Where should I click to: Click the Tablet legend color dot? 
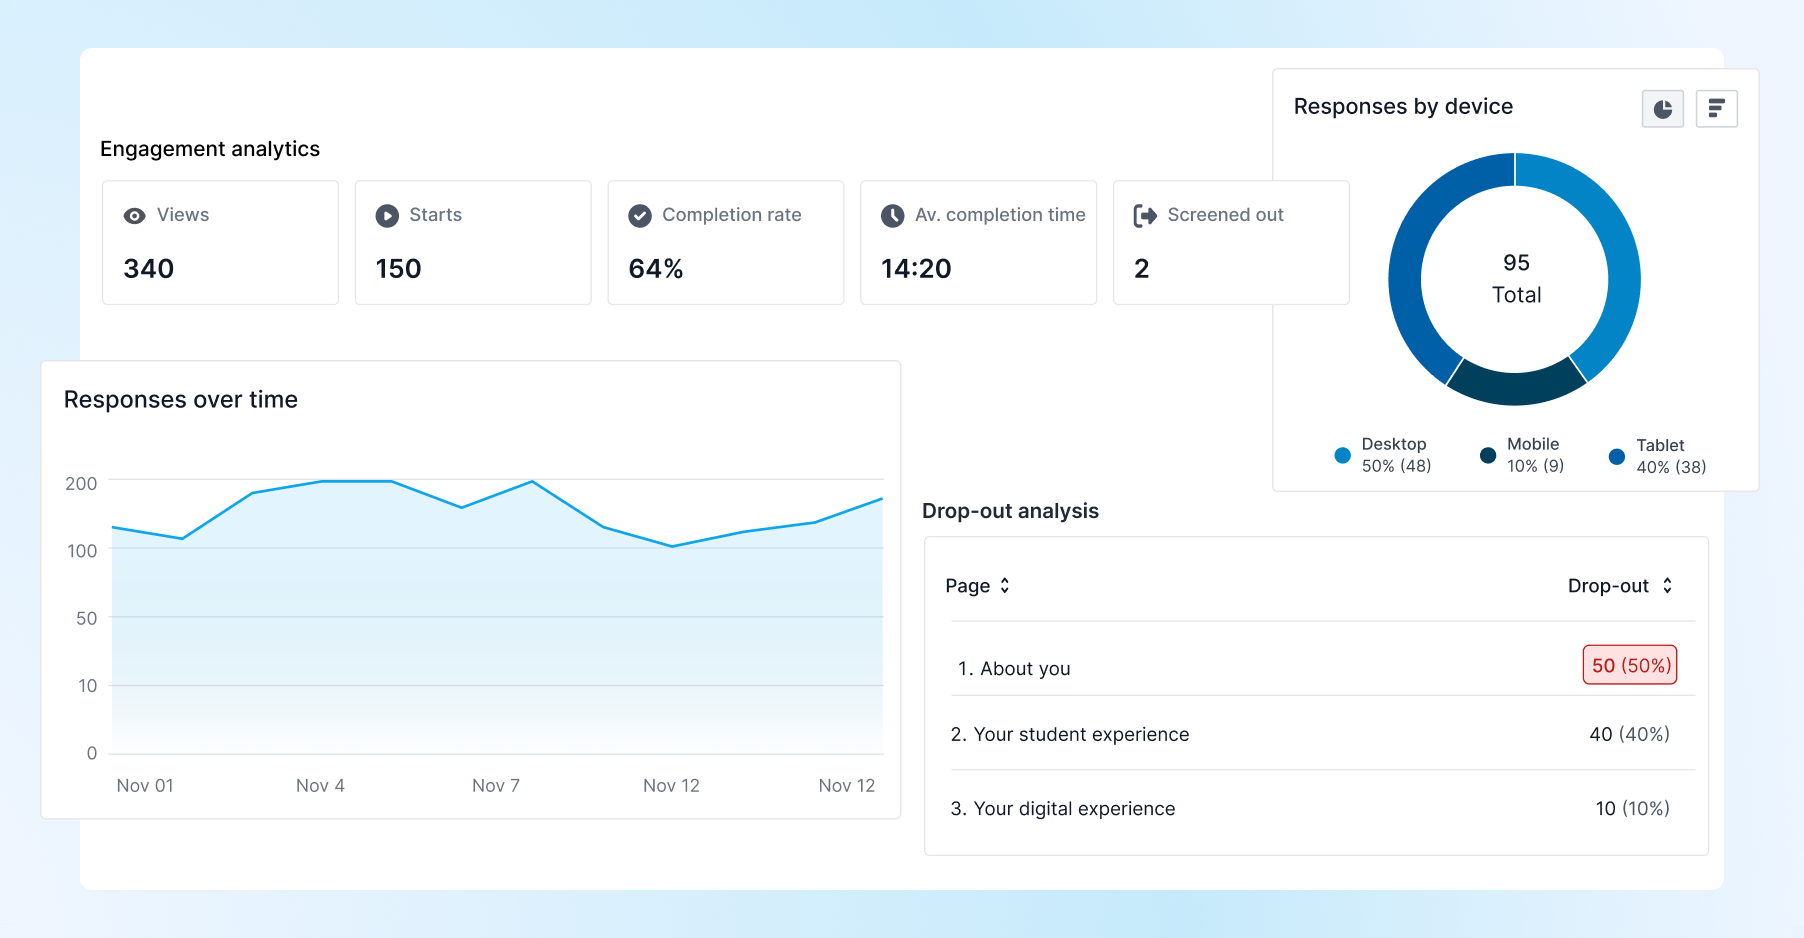[1616, 457]
